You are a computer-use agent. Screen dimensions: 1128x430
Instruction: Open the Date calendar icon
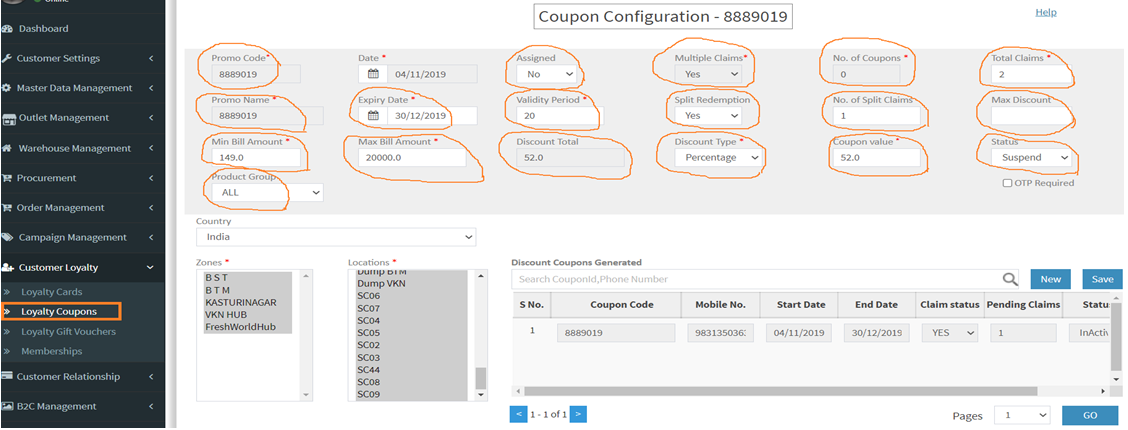pyautogui.click(x=373, y=74)
